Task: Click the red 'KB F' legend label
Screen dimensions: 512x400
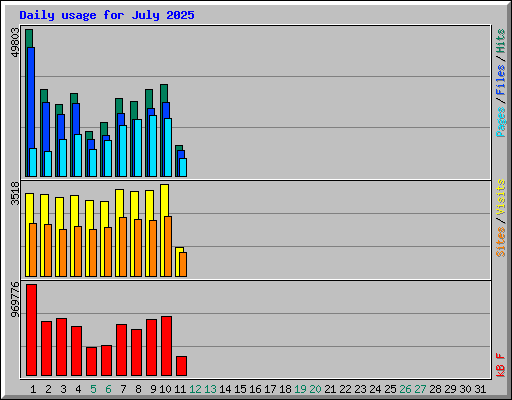Action: [501, 365]
